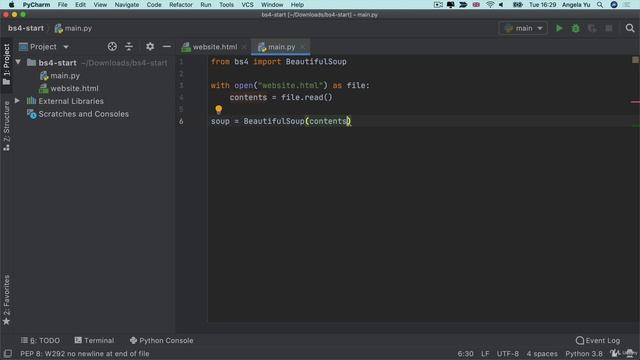640x360 pixels.
Task: Hide the Project panel with minus icon
Action: click(x=167, y=47)
